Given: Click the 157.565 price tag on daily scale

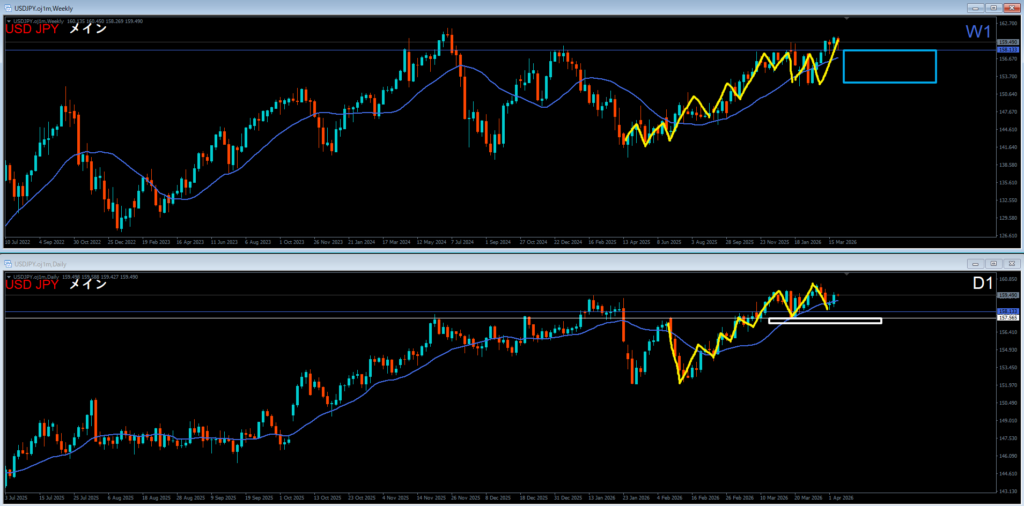Looking at the screenshot, I should tap(1007, 319).
